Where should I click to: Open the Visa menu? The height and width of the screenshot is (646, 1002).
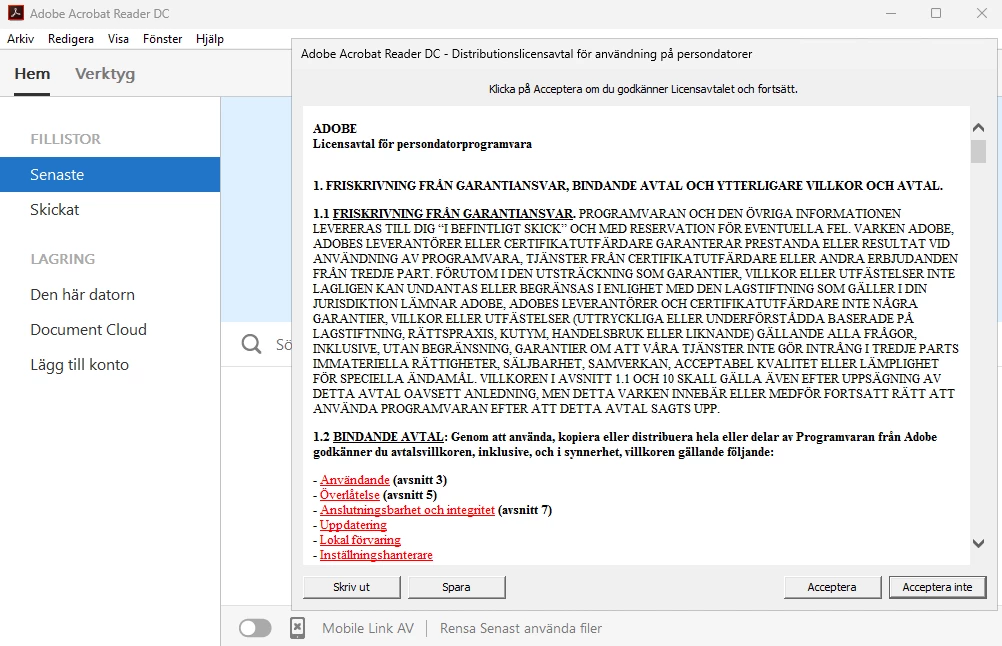118,39
